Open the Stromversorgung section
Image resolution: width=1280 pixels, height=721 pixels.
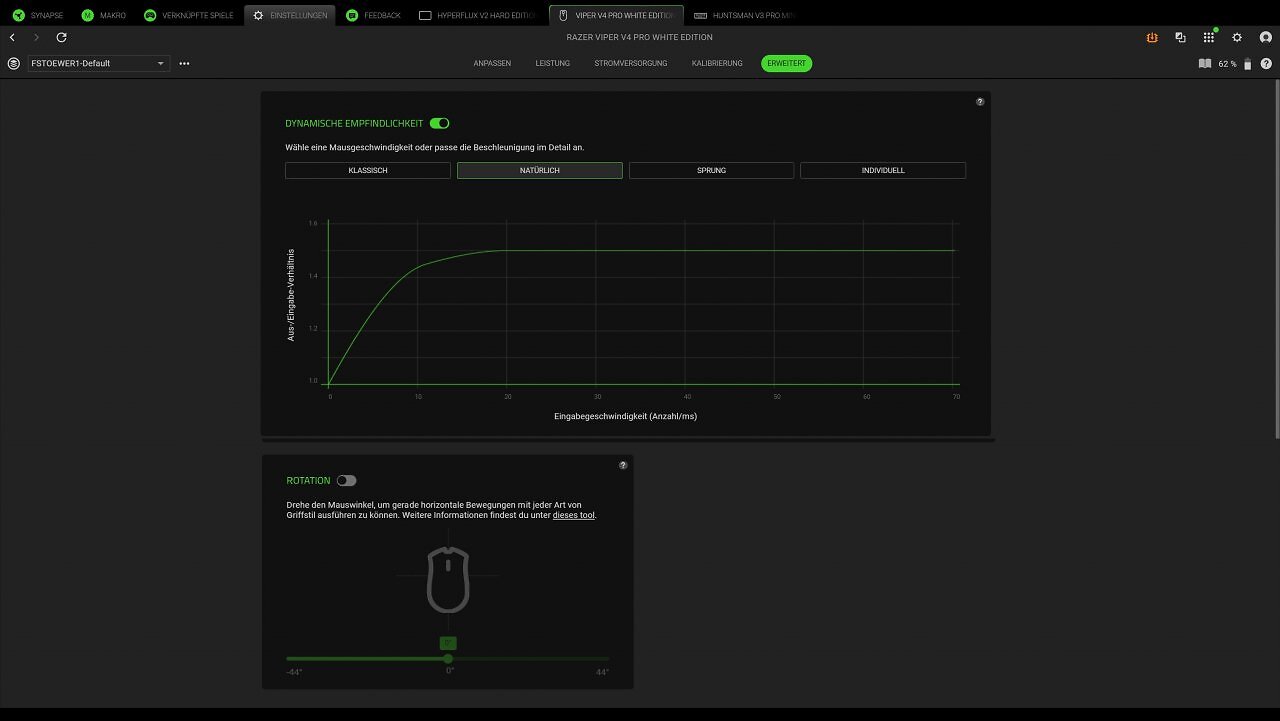pos(631,63)
